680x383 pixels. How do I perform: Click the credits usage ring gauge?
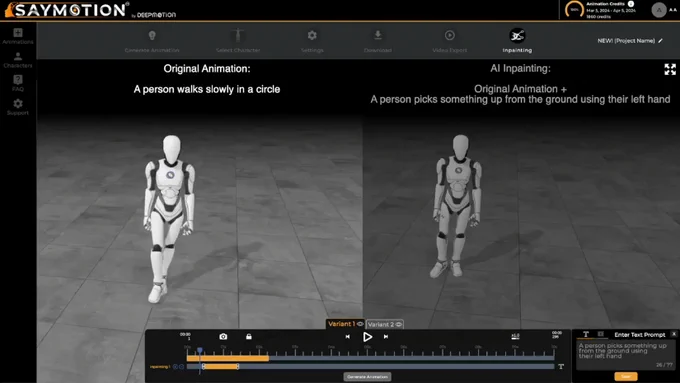click(574, 10)
